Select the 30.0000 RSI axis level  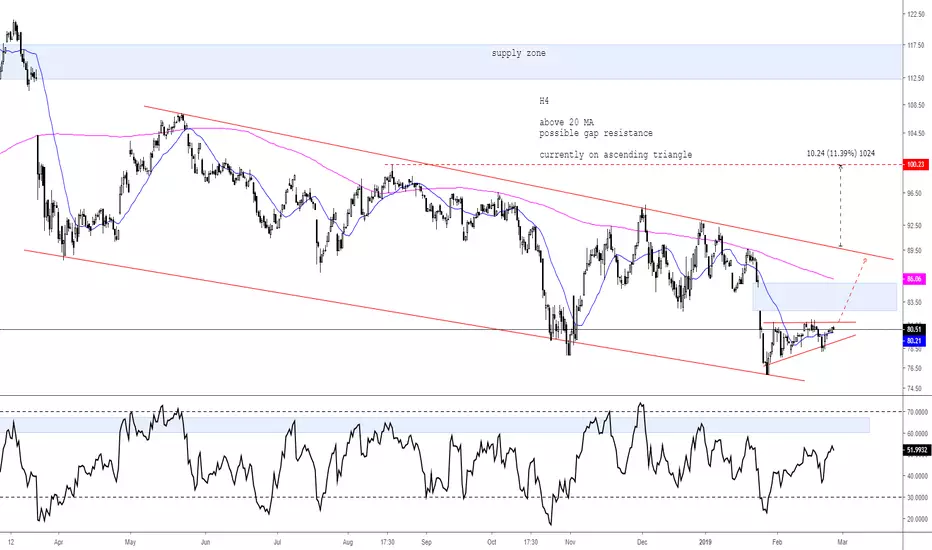(x=917, y=498)
